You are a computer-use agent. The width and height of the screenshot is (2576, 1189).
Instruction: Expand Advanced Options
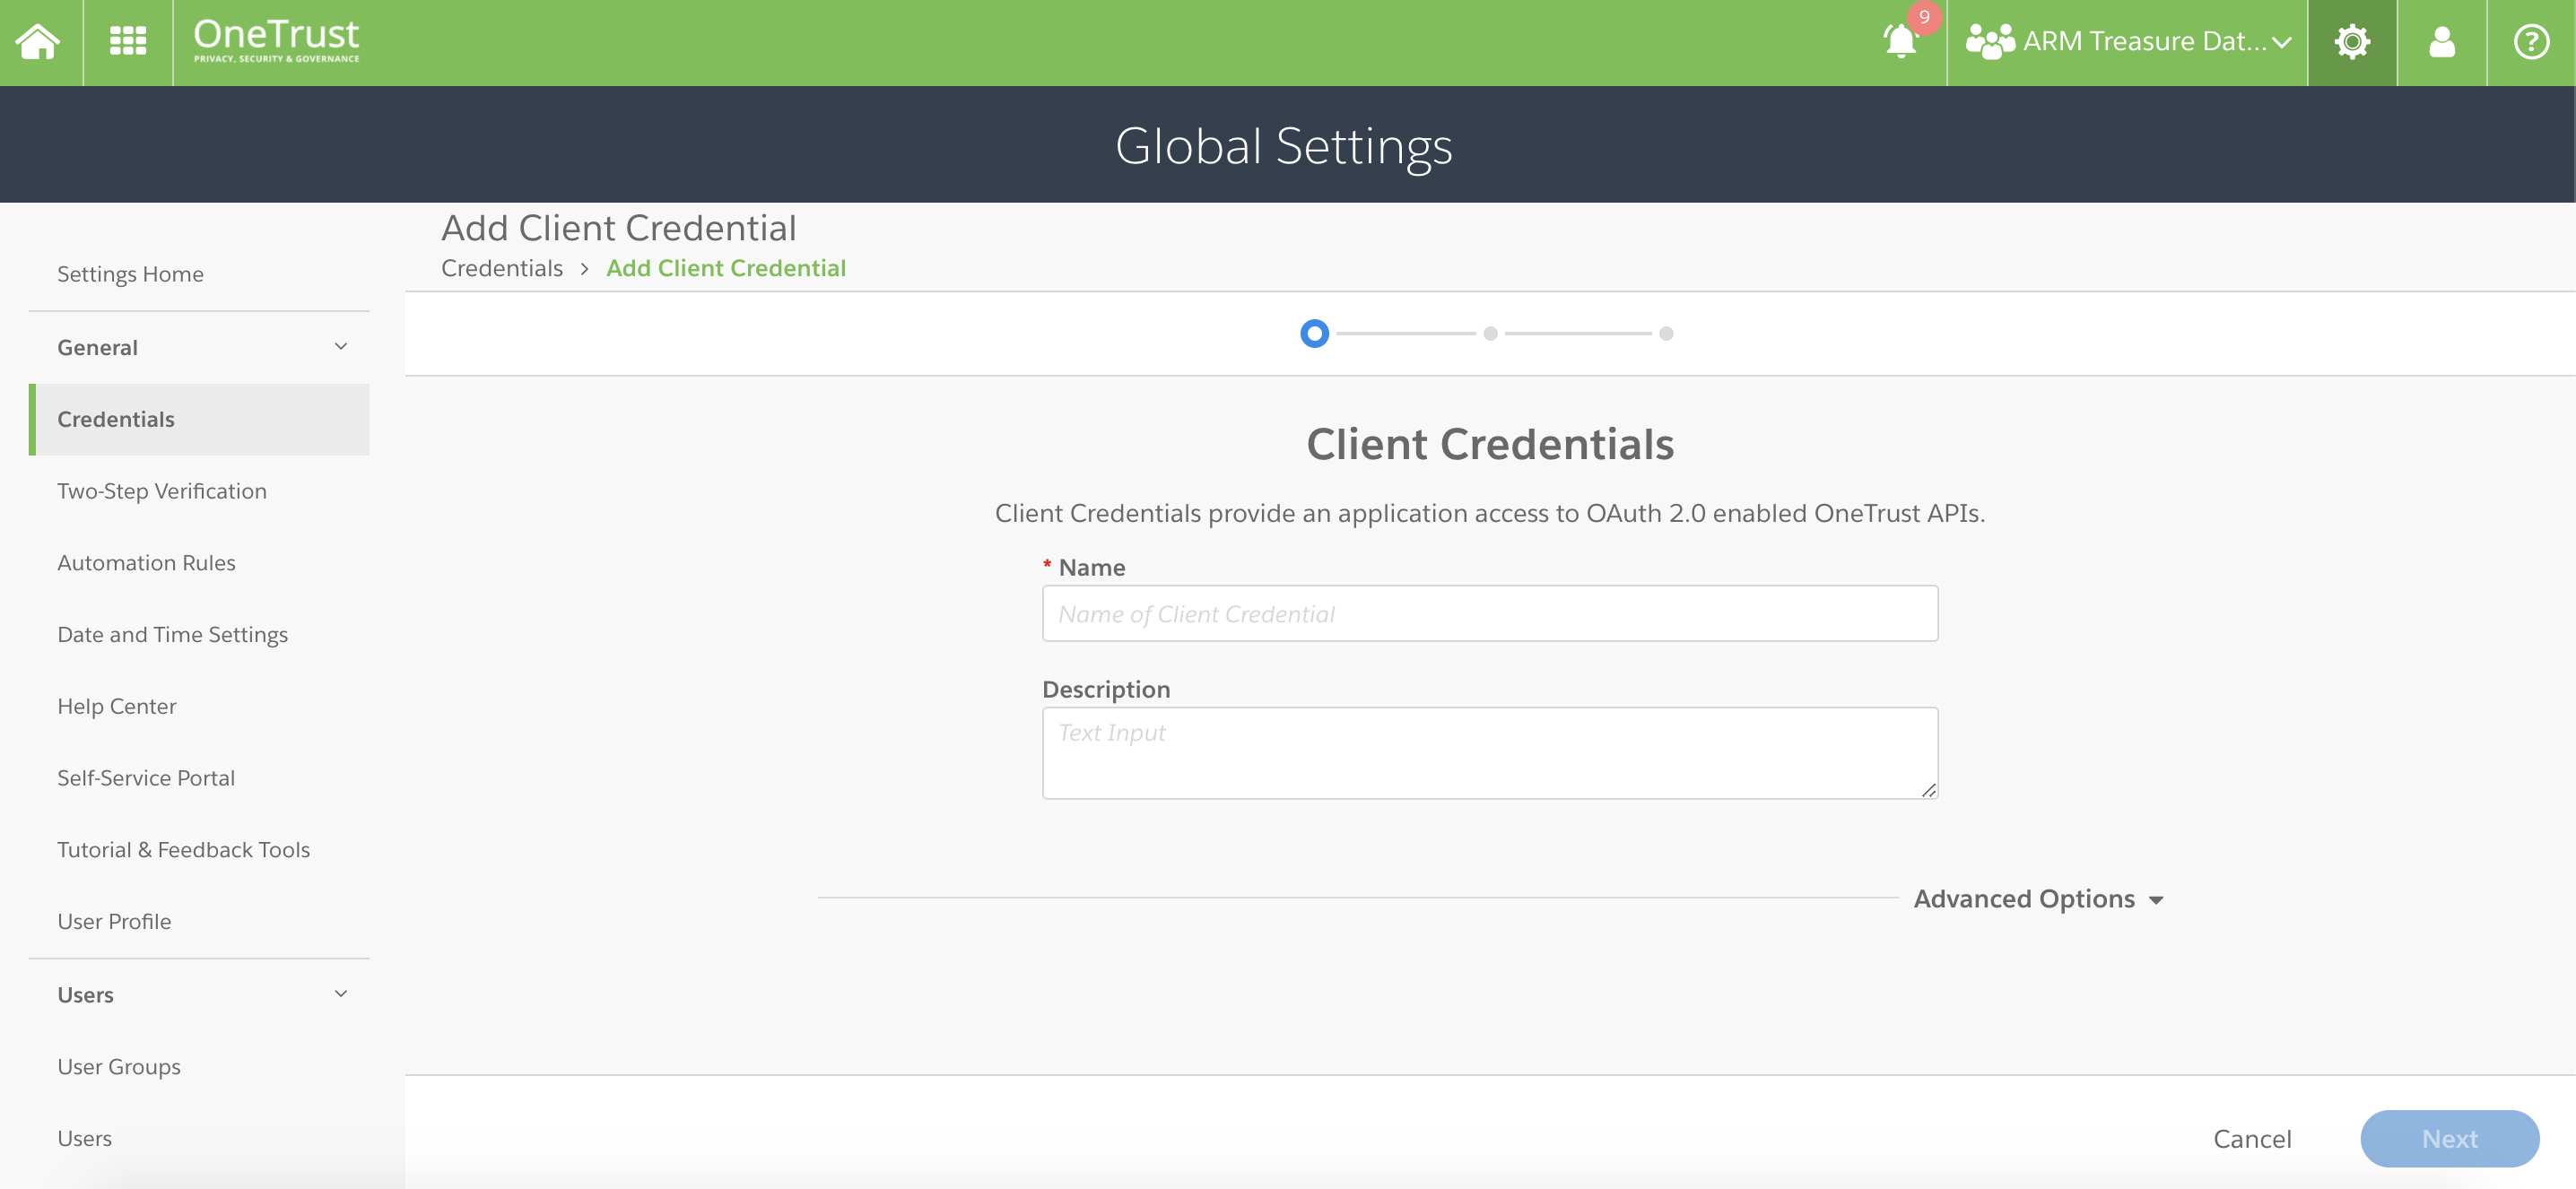click(2037, 898)
